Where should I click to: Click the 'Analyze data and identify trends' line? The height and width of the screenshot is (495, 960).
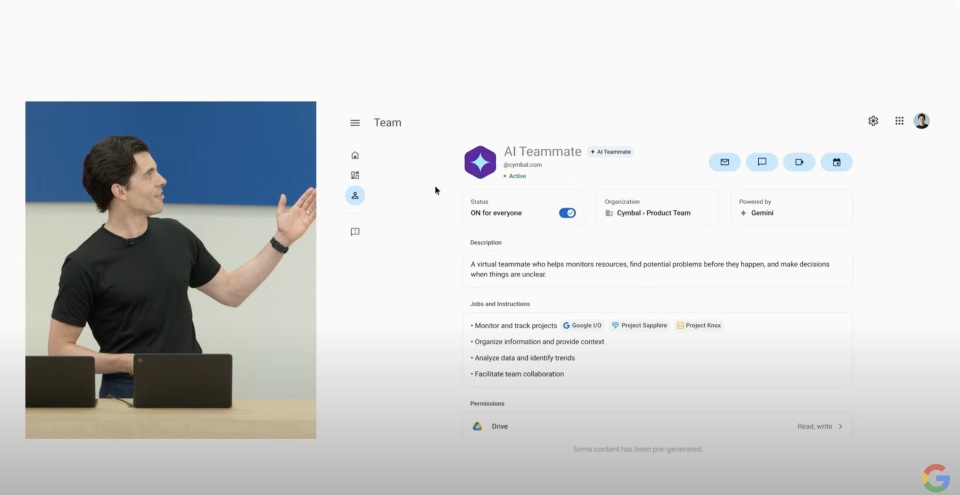pos(523,358)
